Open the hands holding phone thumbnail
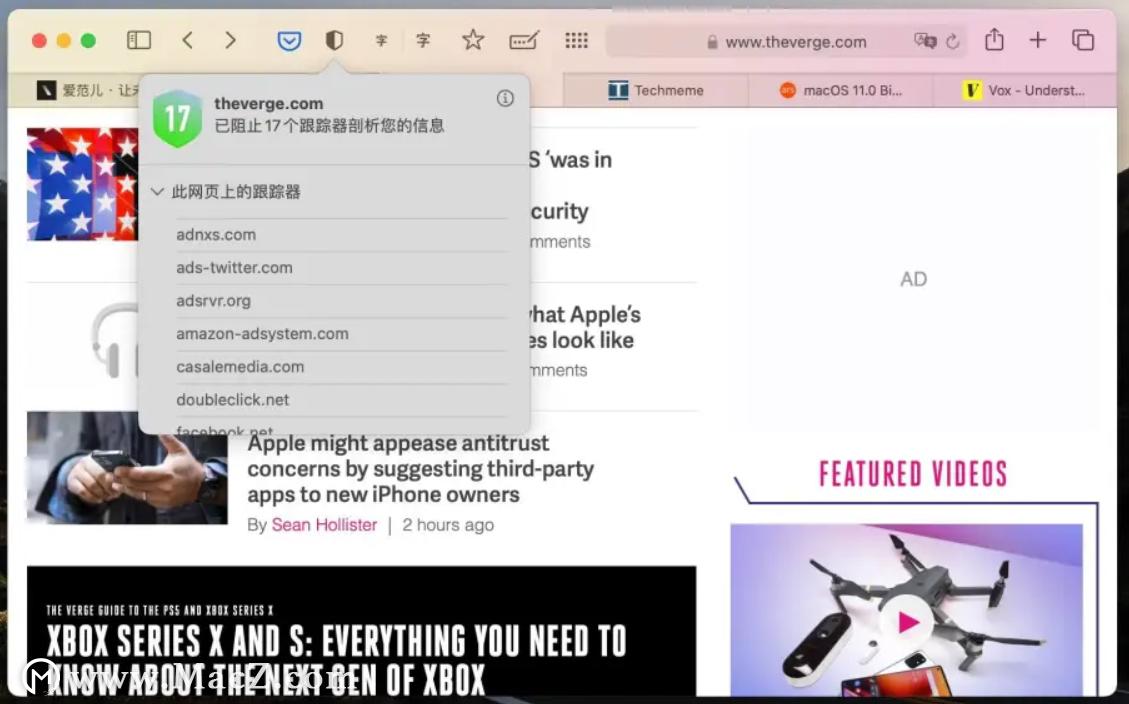Screen dimensions: 1129x704 point(127,467)
